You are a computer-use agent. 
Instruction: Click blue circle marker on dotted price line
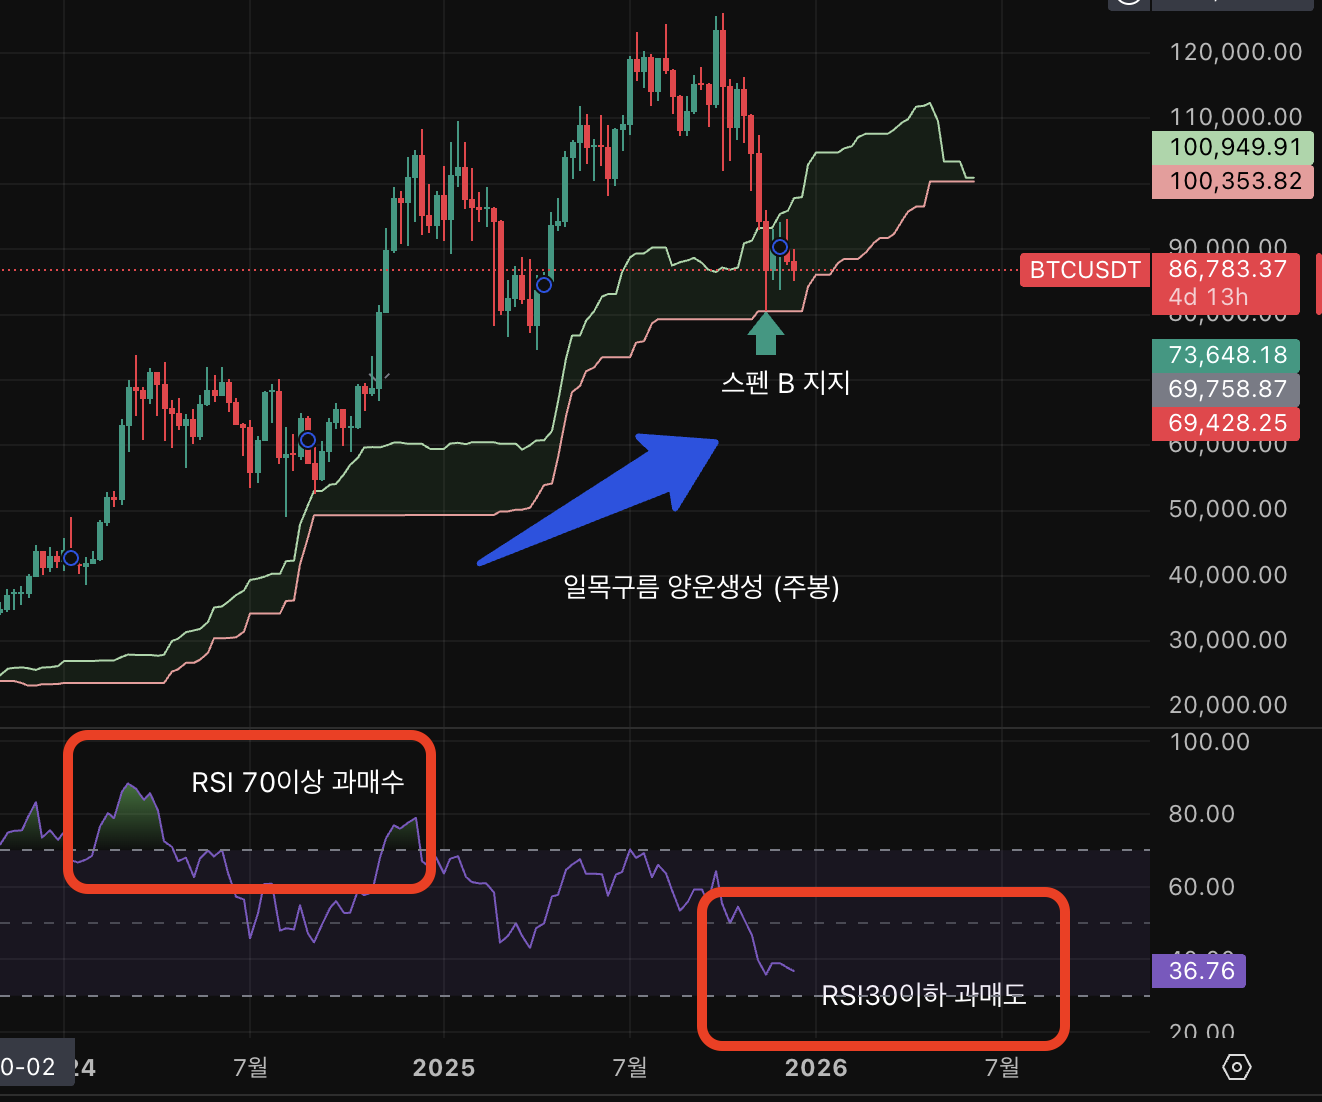click(x=543, y=285)
